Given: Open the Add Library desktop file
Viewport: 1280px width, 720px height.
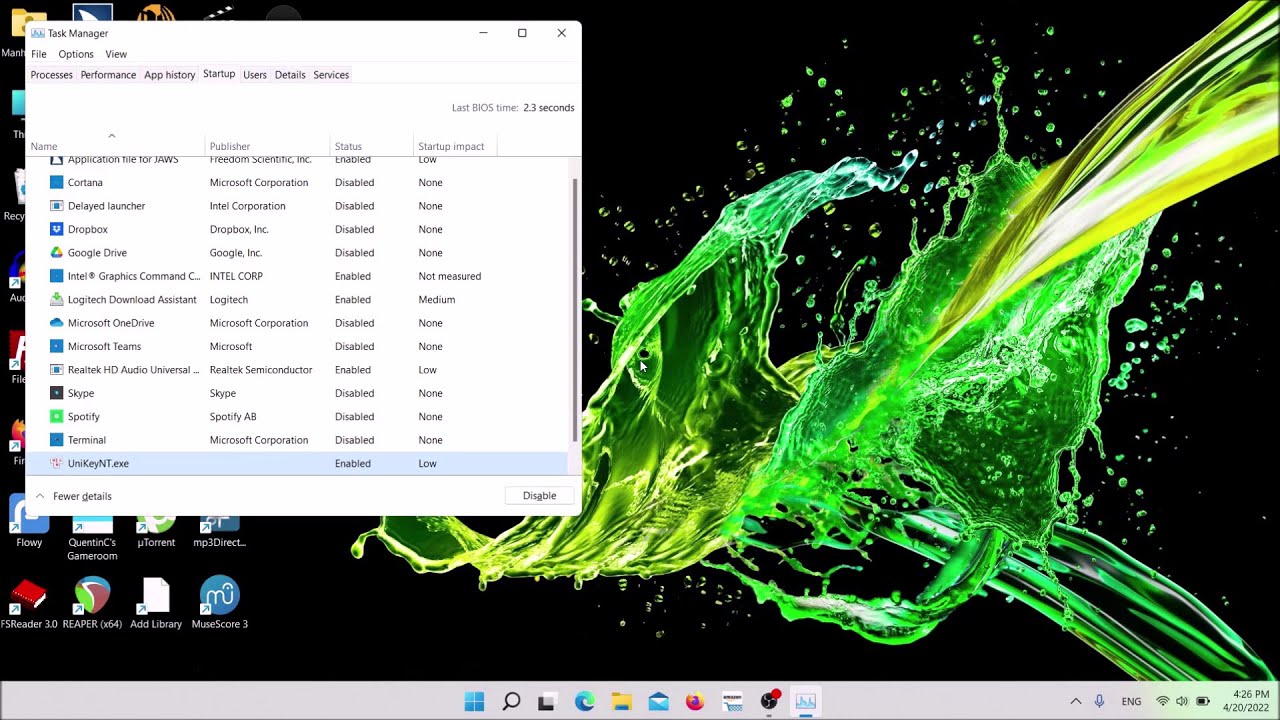Looking at the screenshot, I should click(156, 603).
